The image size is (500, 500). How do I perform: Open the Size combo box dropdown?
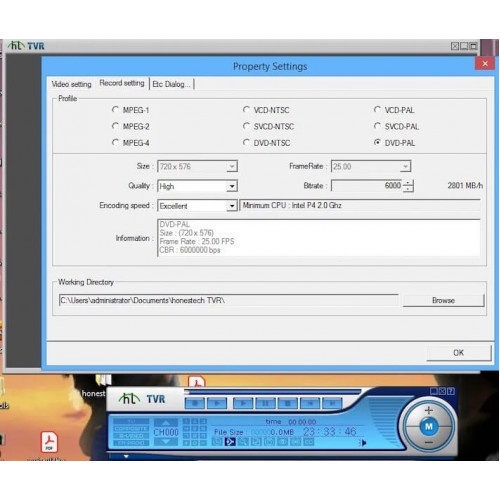point(232,166)
